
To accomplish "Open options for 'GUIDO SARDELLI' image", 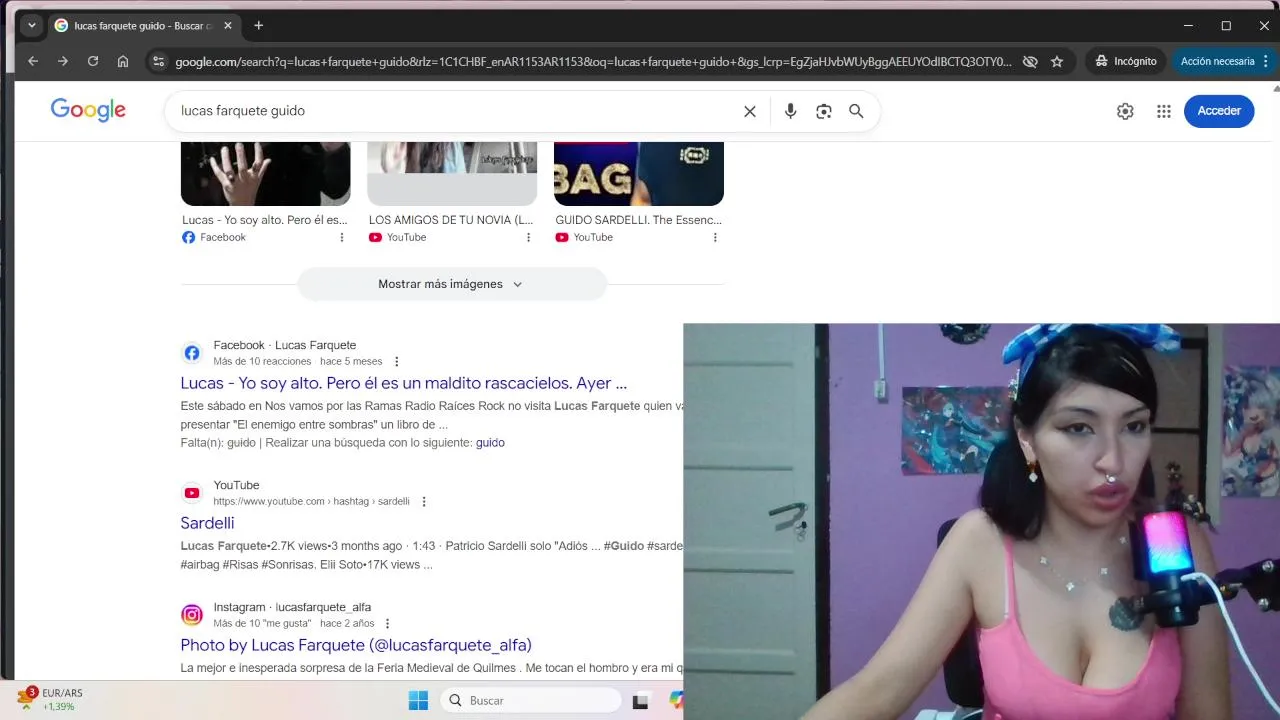I will coord(715,237).
